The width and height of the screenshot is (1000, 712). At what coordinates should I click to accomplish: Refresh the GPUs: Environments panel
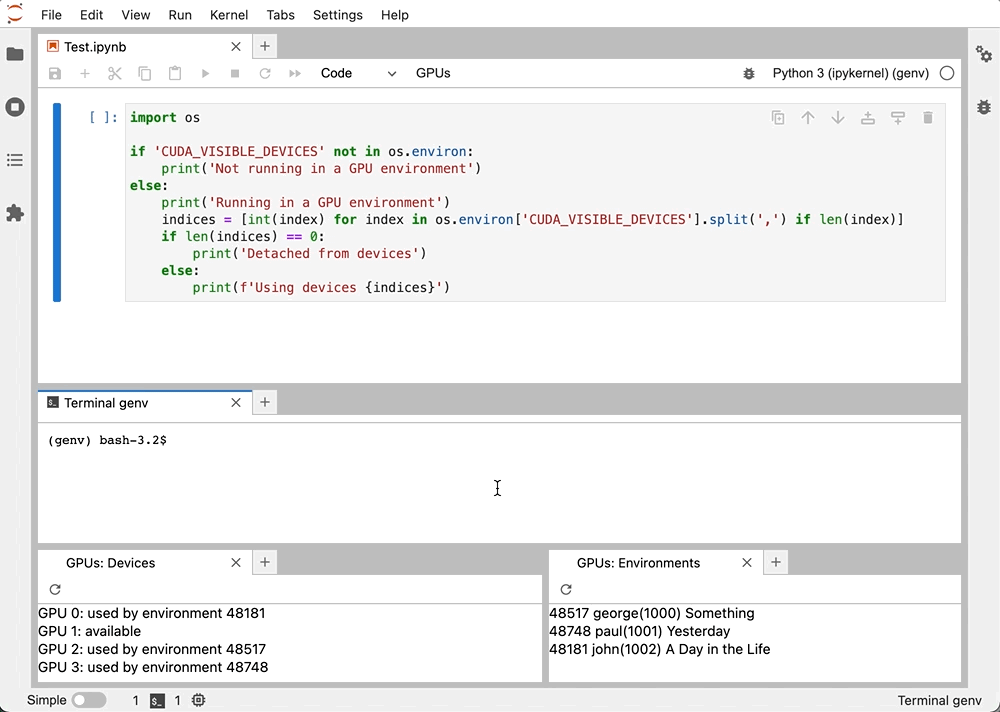[x=566, y=590]
